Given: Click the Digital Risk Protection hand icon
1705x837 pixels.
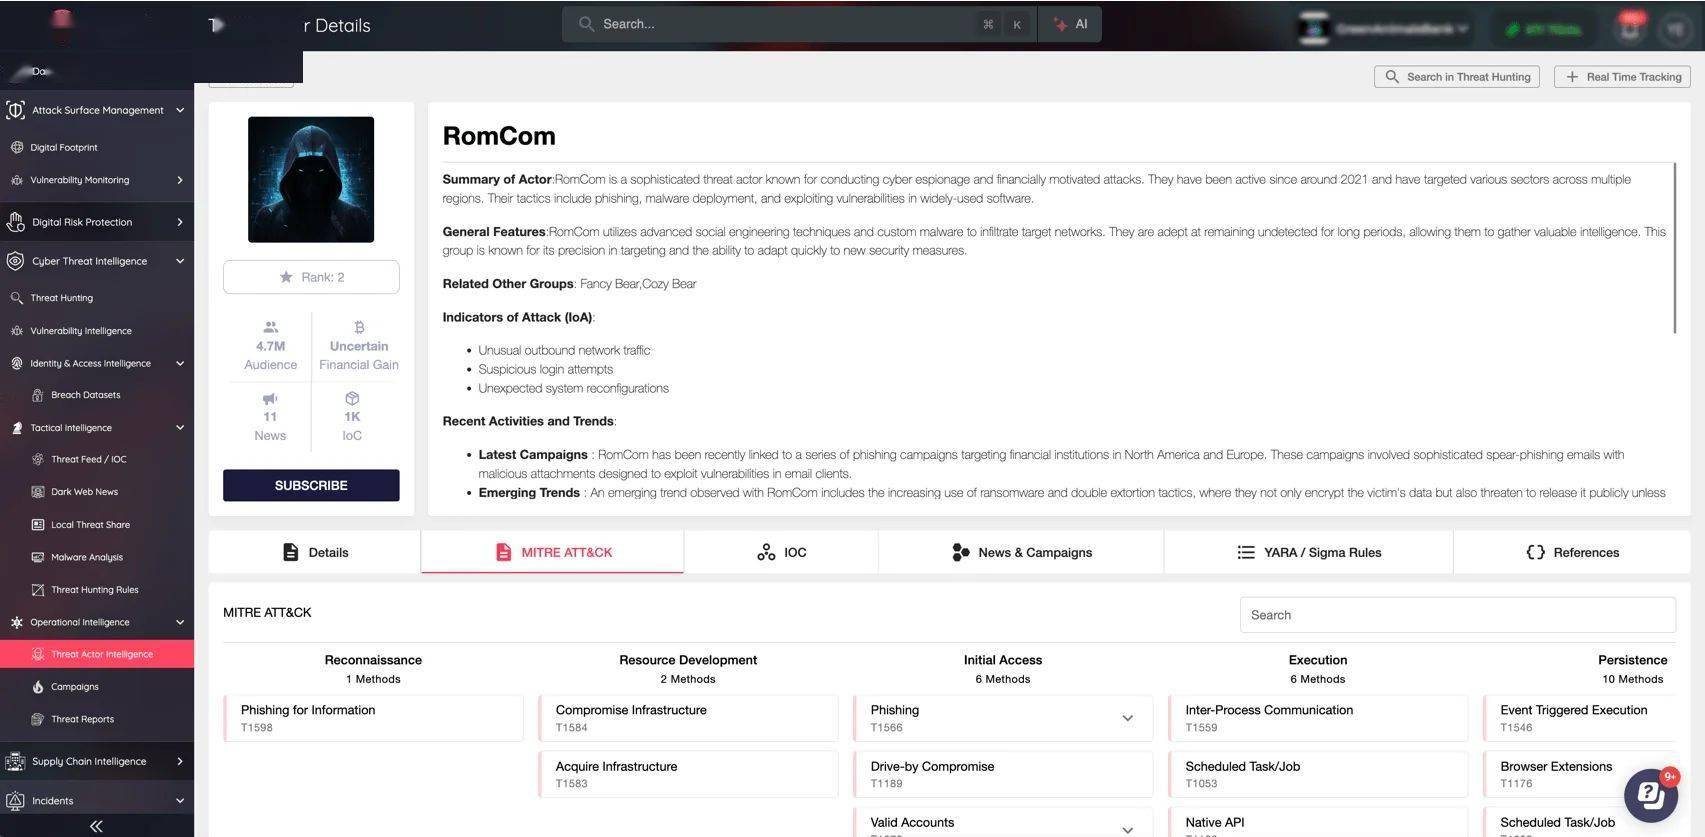Looking at the screenshot, I should [x=15, y=222].
